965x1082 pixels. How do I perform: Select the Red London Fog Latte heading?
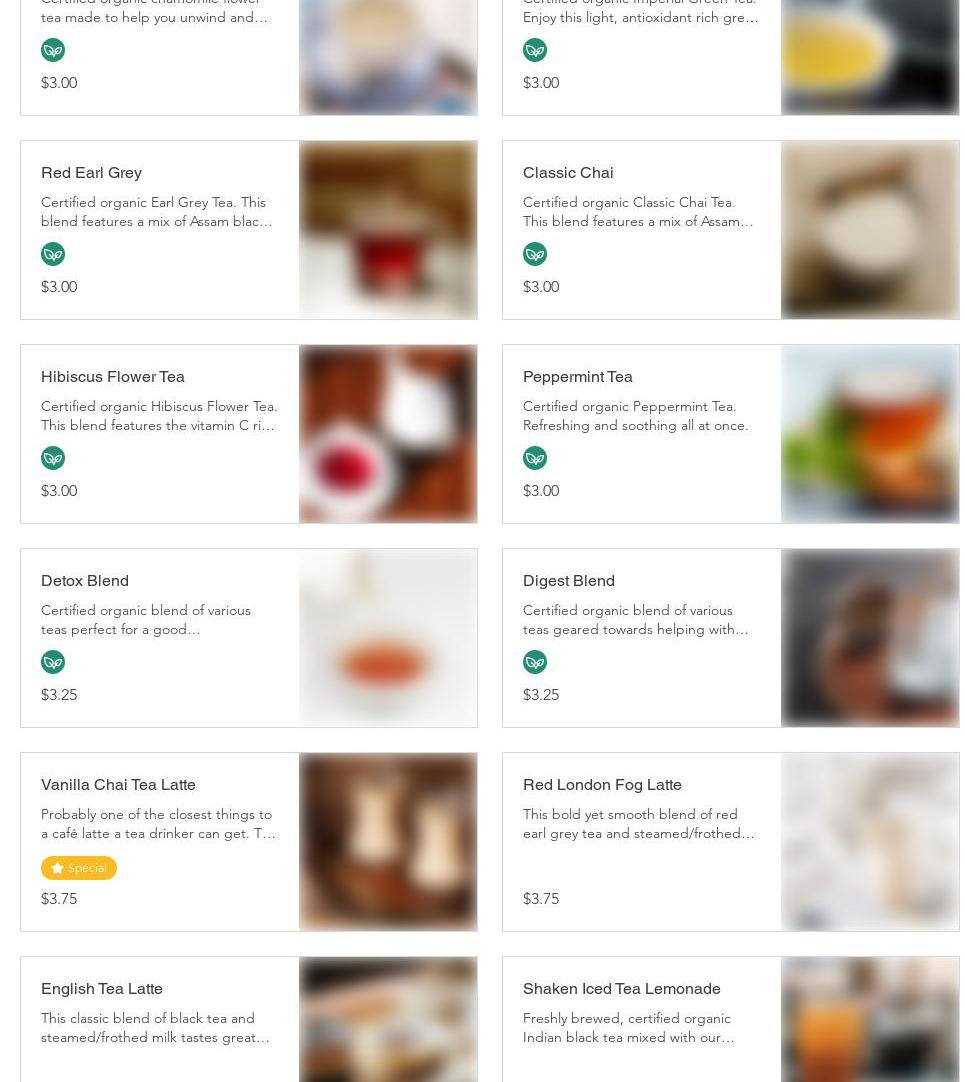coord(602,785)
